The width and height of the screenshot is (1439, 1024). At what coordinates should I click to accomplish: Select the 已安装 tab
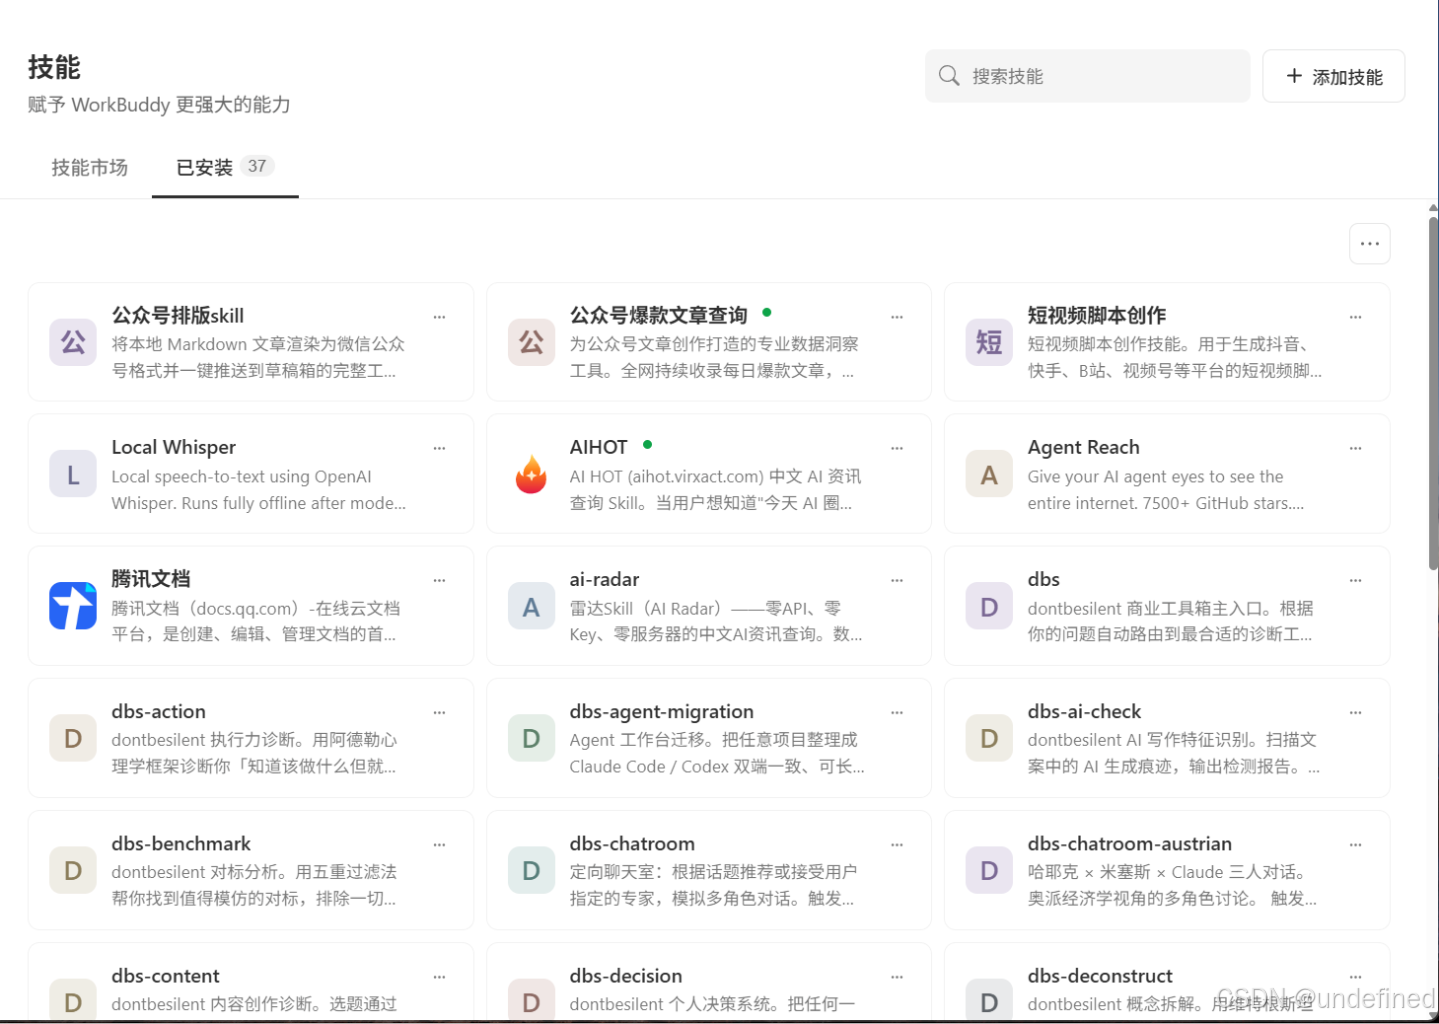[225, 167]
